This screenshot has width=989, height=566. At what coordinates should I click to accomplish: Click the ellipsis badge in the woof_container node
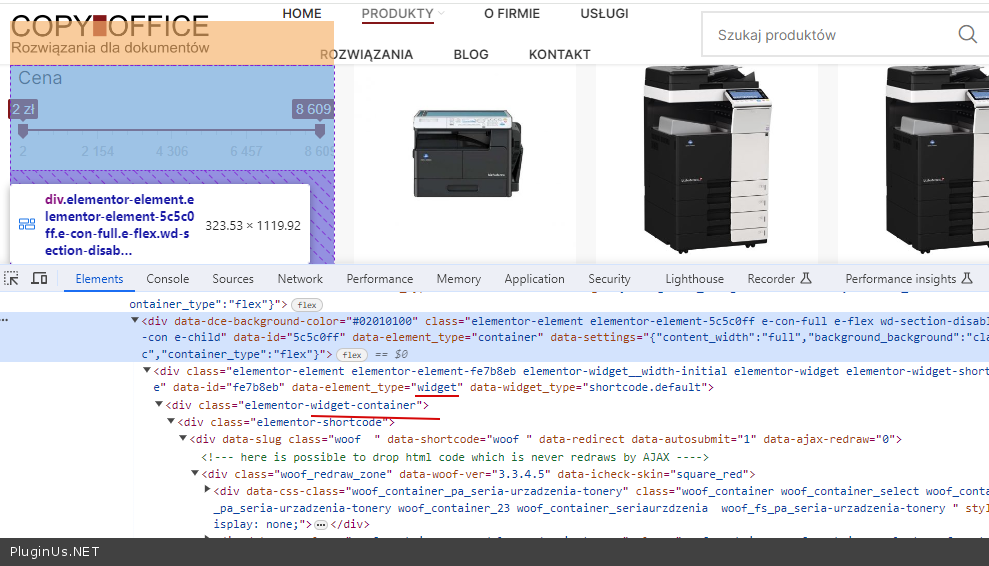(320, 524)
